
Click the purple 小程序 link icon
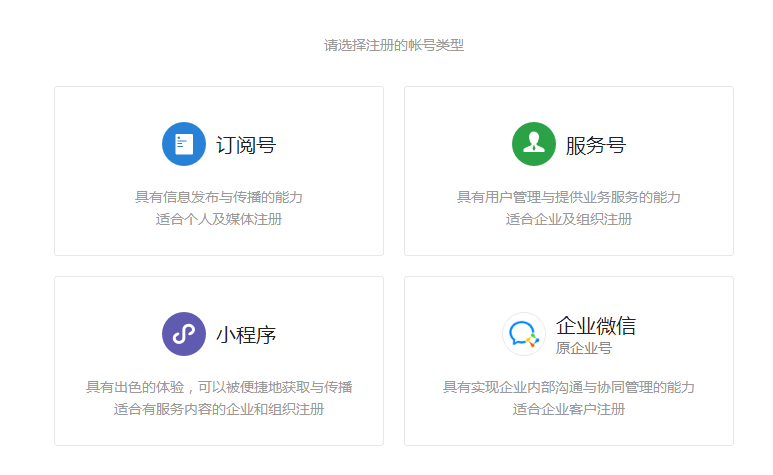click(184, 334)
